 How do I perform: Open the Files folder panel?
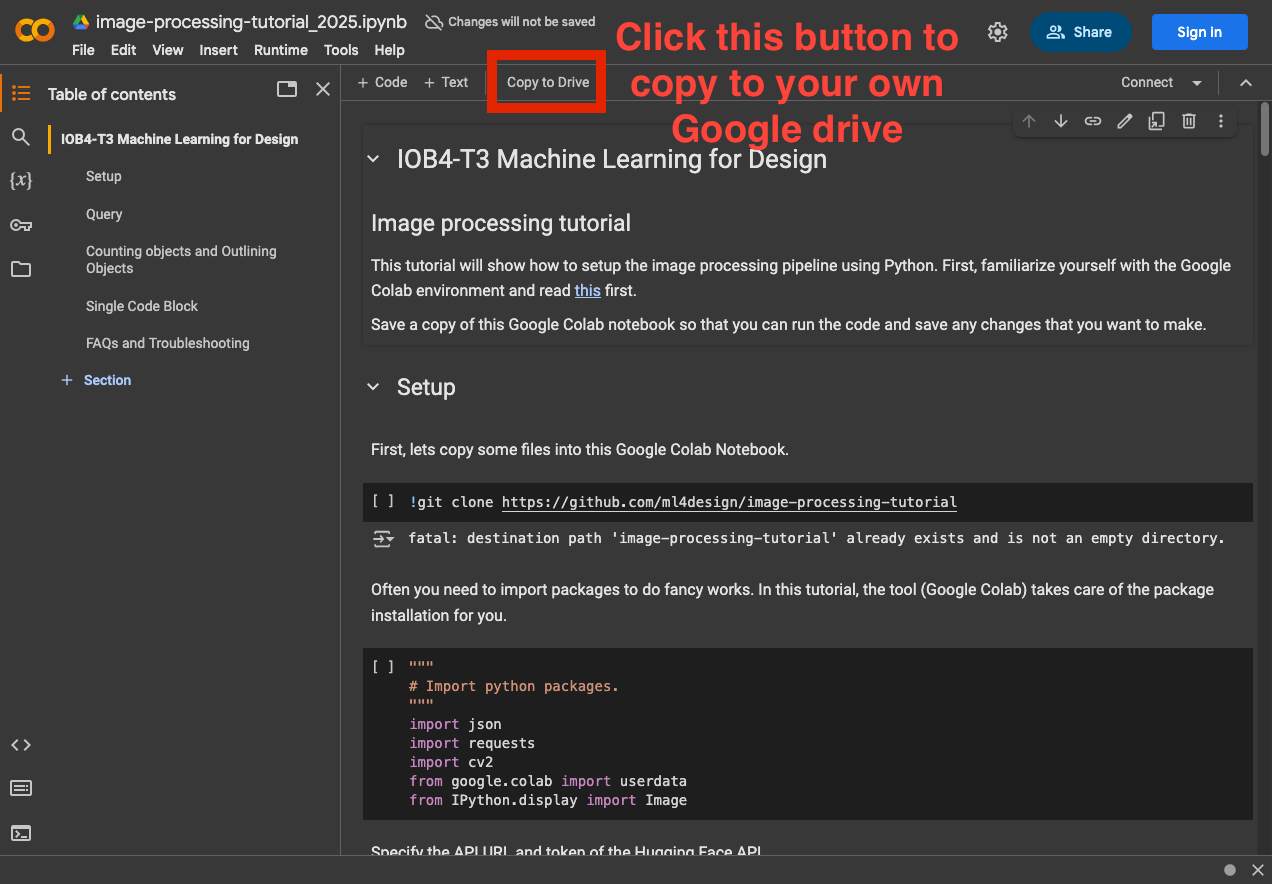click(x=21, y=269)
